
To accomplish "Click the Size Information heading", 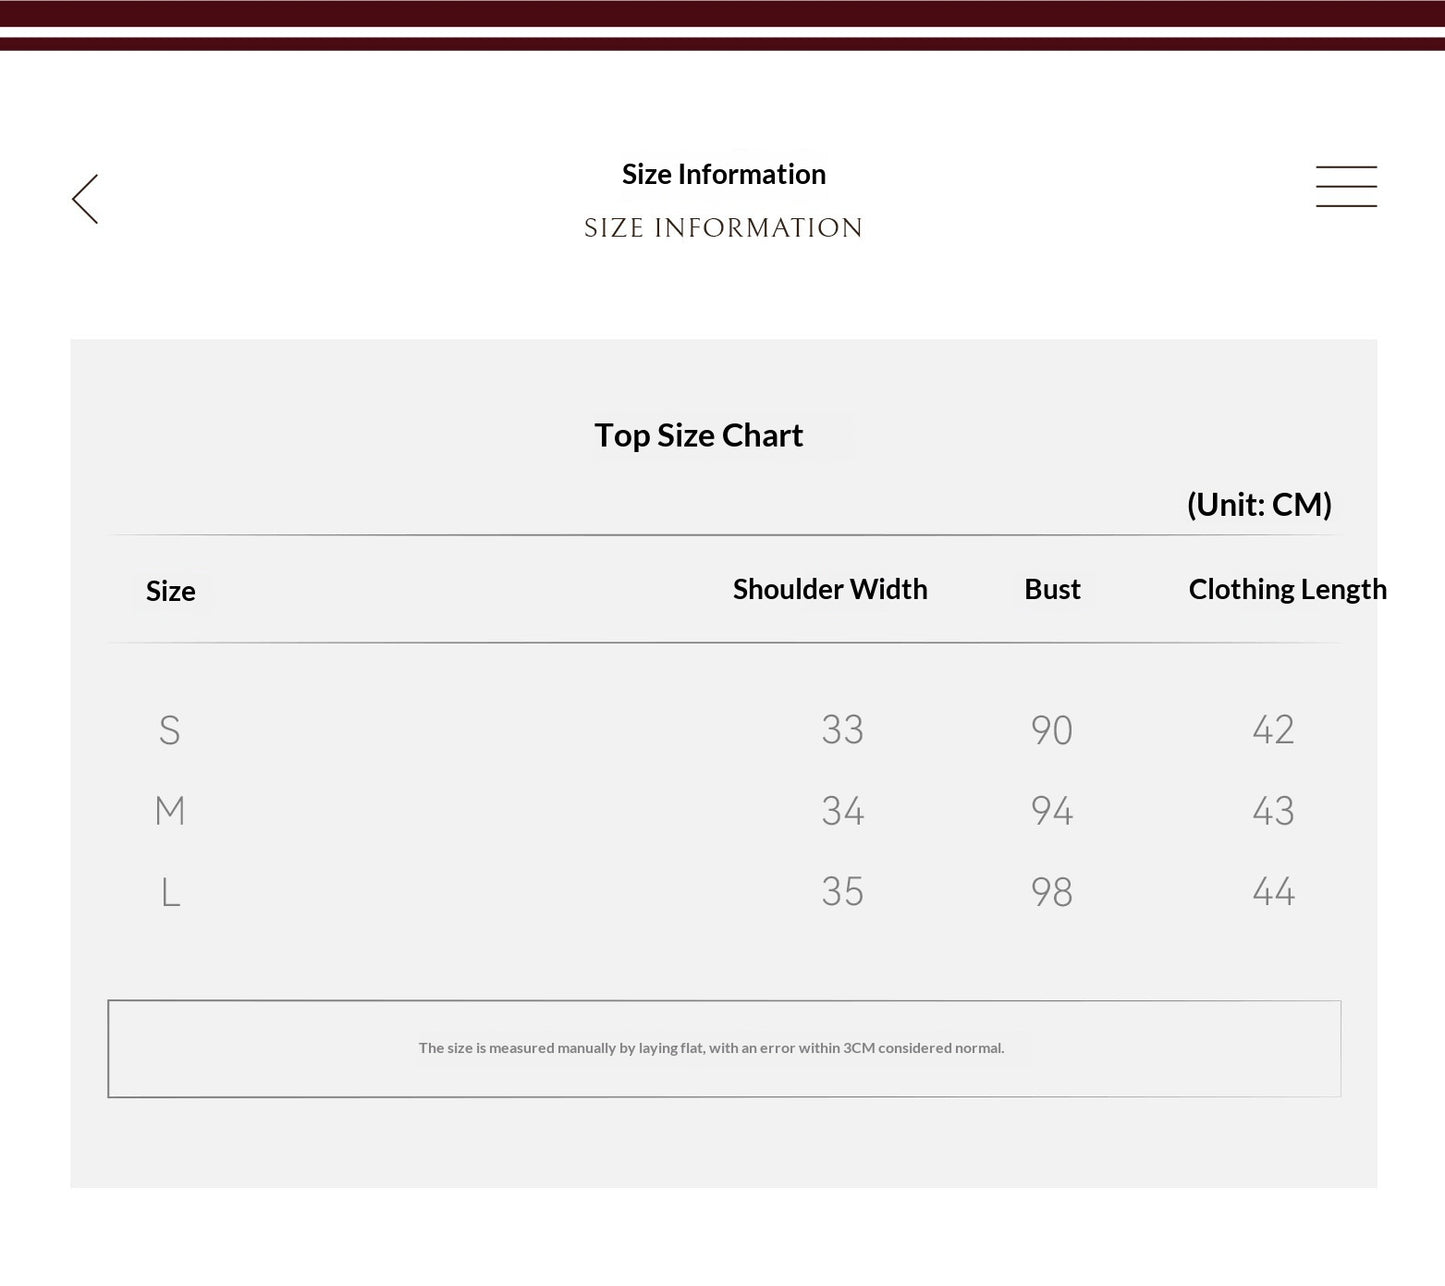I will pos(724,174).
